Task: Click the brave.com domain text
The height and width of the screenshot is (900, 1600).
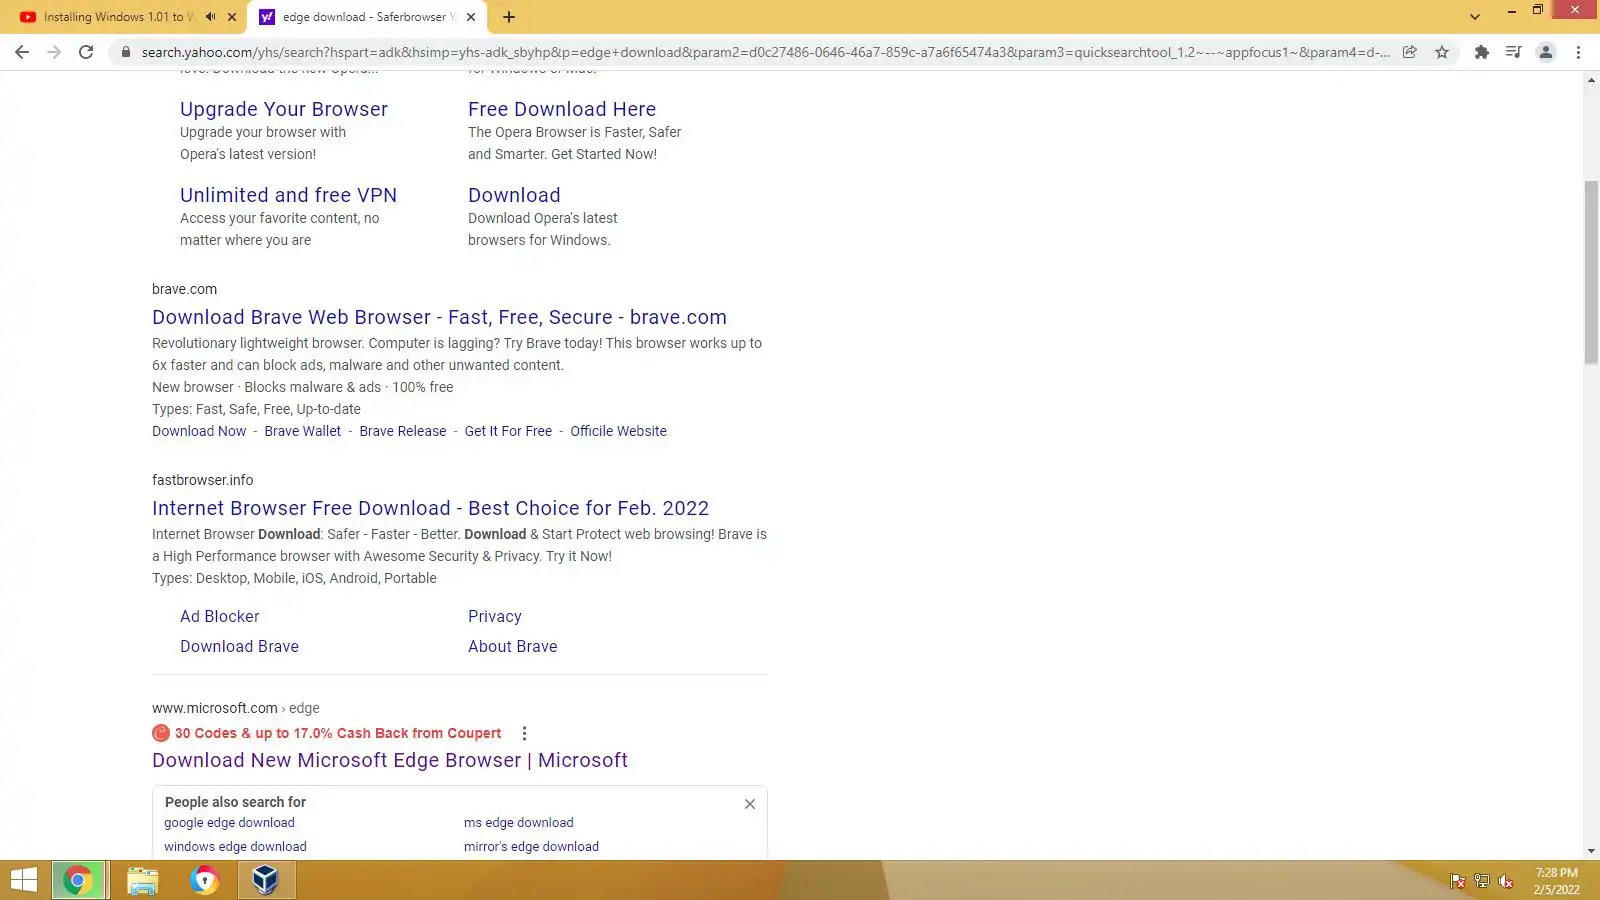Action: point(184,289)
